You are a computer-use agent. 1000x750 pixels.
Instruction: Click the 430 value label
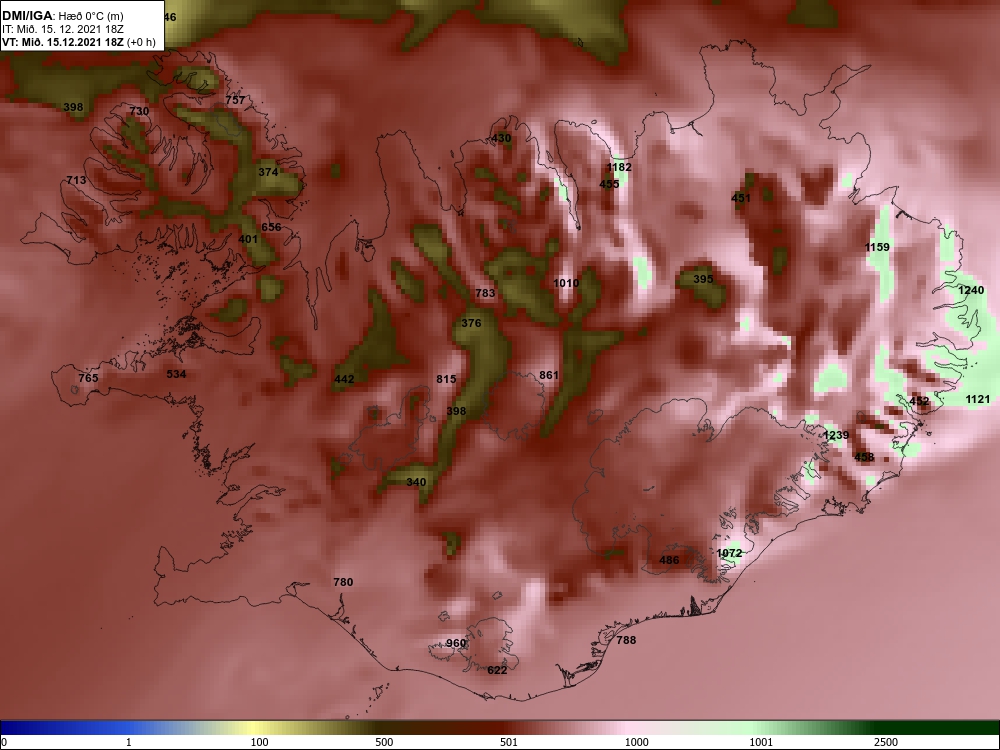501,138
